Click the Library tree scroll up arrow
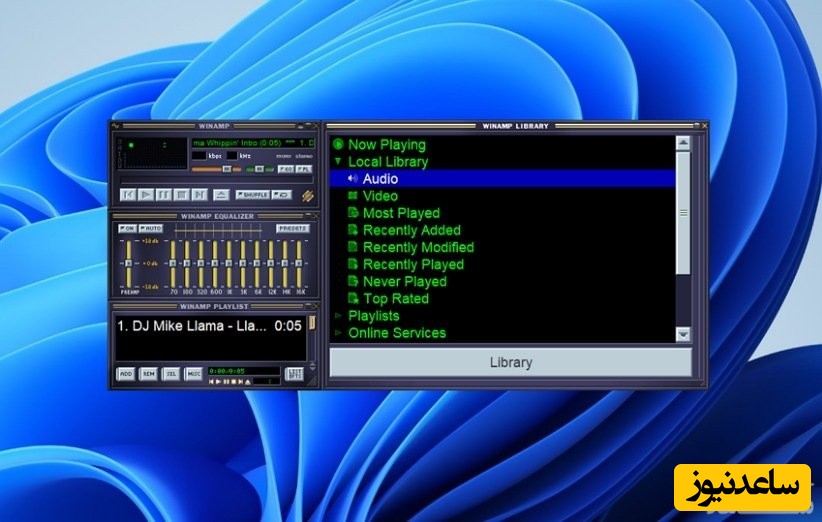This screenshot has width=822, height=522. coord(683,143)
